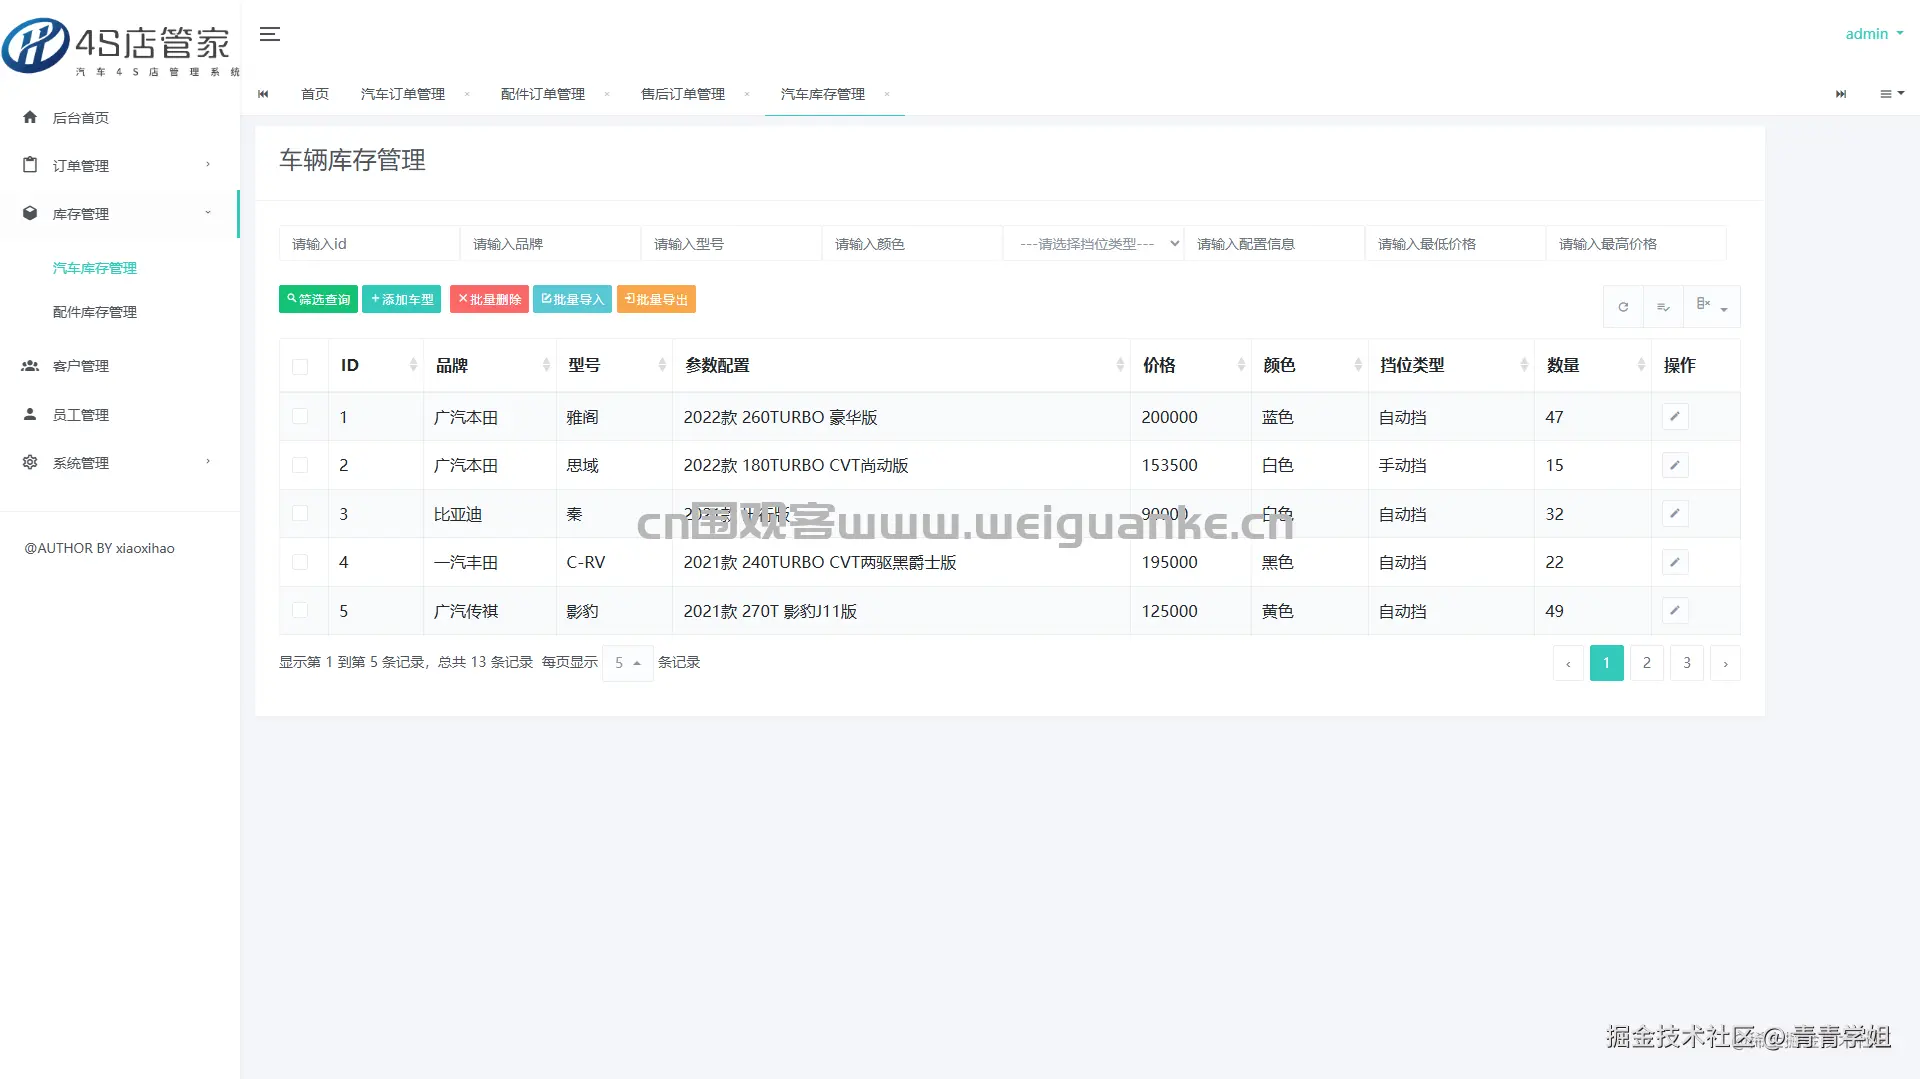Check the box for row ID 3

[x=300, y=514]
